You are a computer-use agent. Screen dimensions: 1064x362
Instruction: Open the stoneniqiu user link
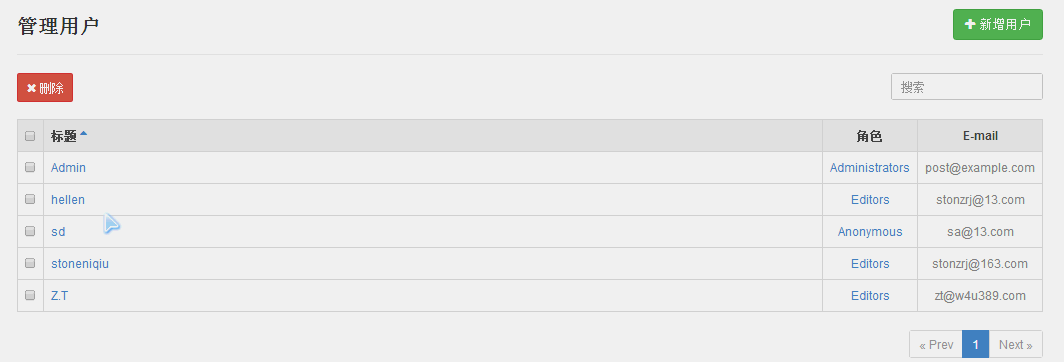[80, 264]
